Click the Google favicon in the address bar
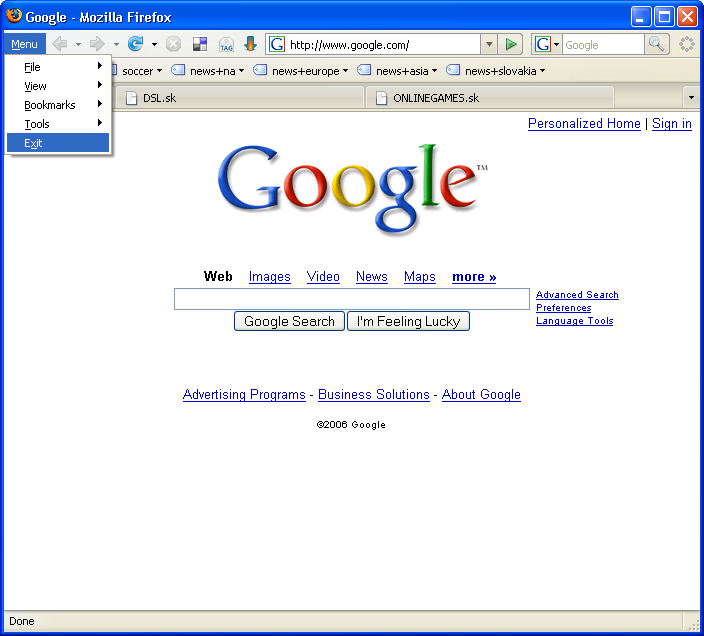 (277, 44)
